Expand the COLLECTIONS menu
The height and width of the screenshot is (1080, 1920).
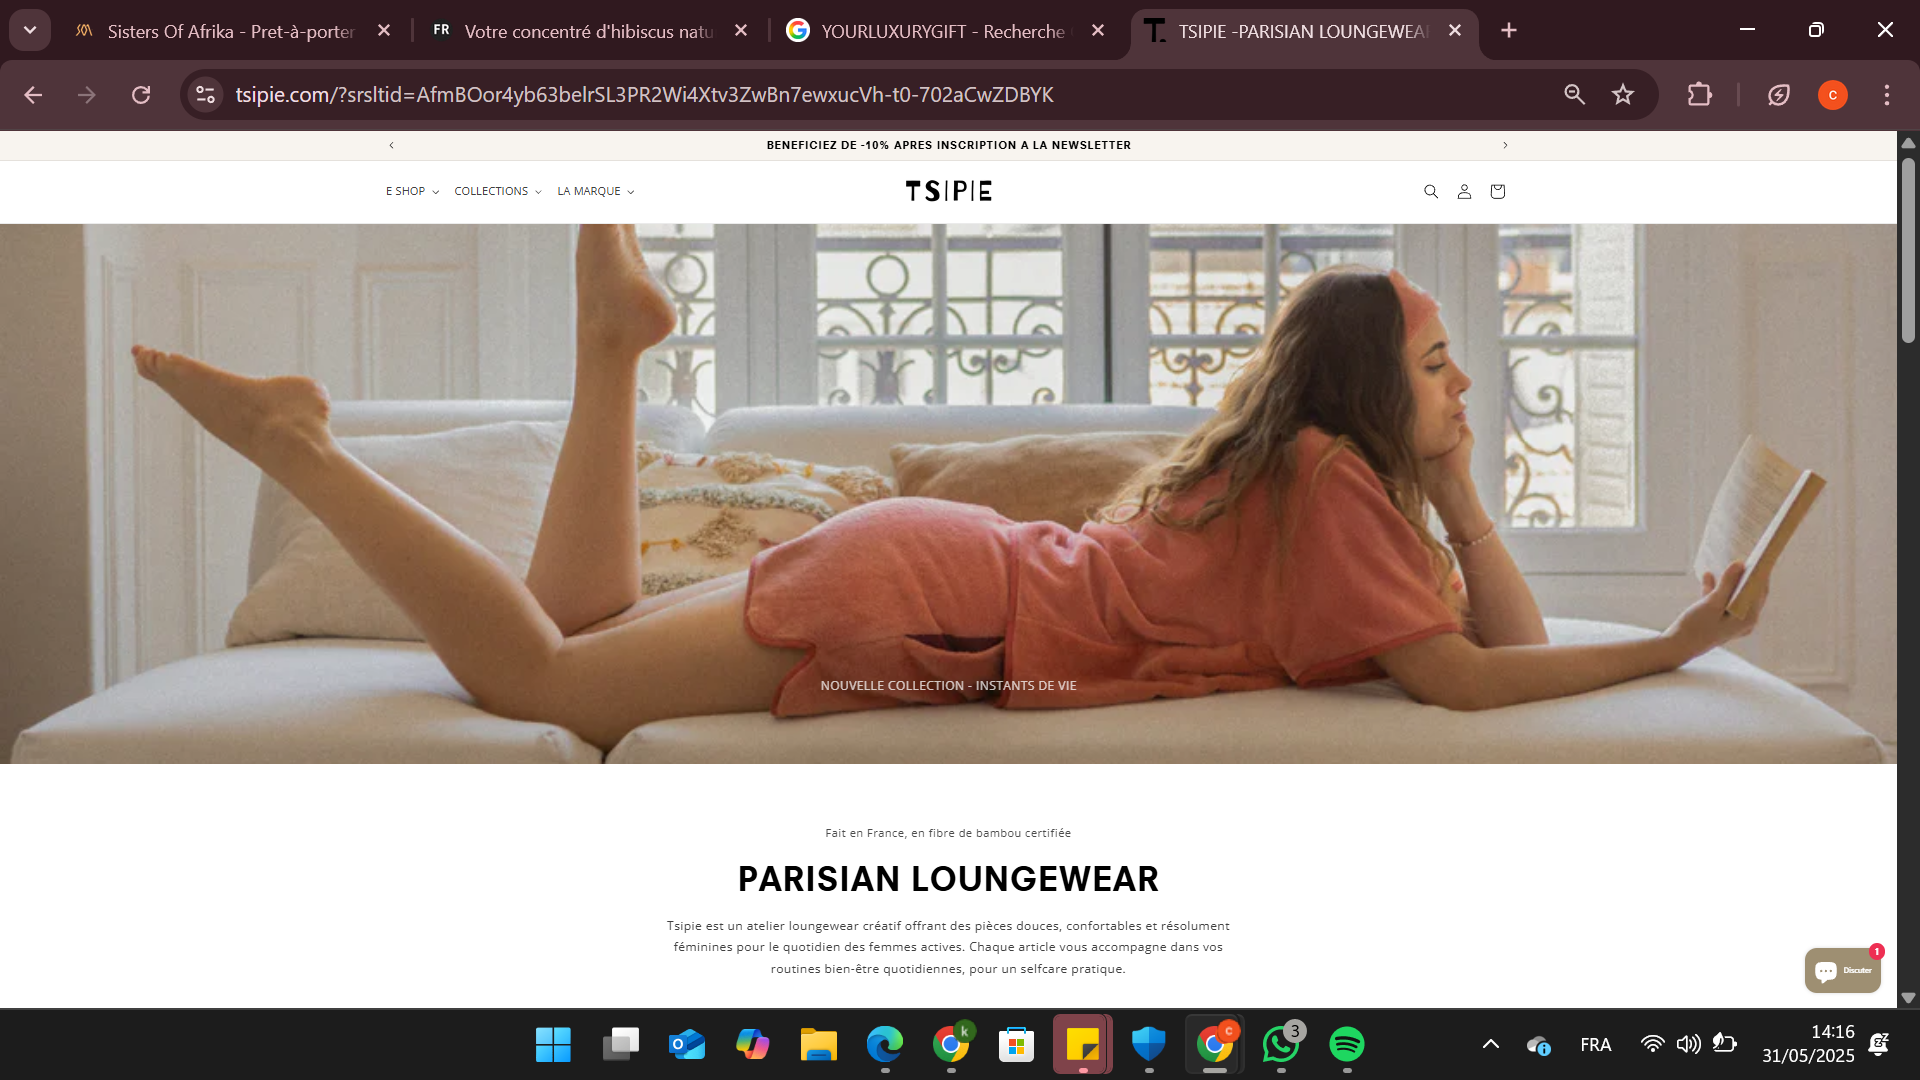(x=498, y=191)
